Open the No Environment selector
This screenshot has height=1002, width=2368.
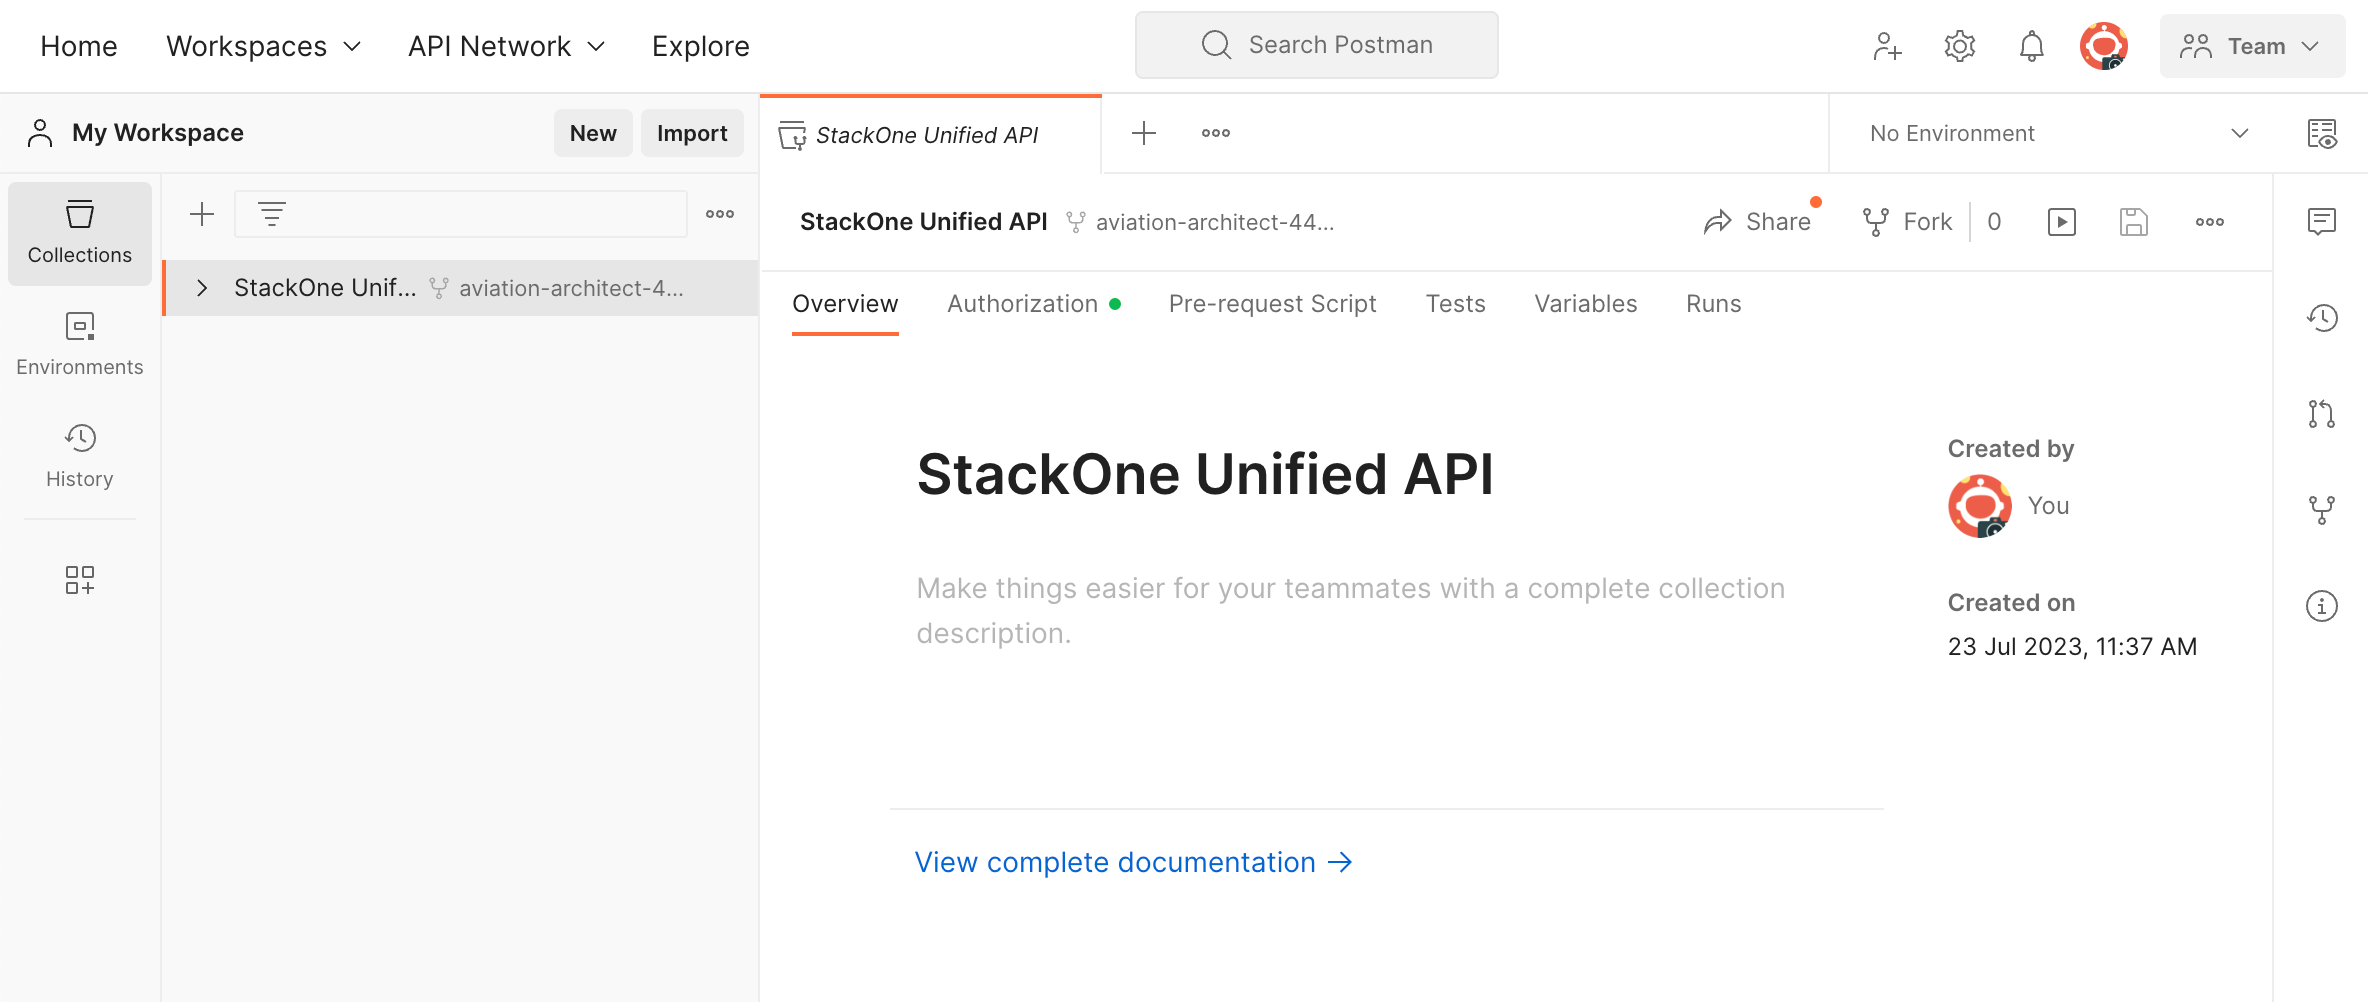(2060, 133)
